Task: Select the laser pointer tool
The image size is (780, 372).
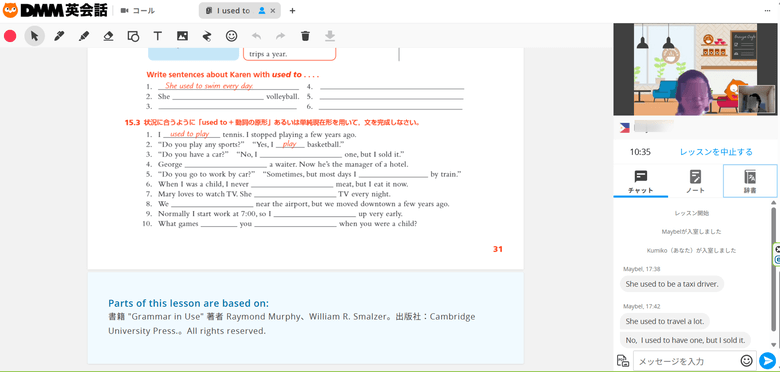Action: (207, 36)
